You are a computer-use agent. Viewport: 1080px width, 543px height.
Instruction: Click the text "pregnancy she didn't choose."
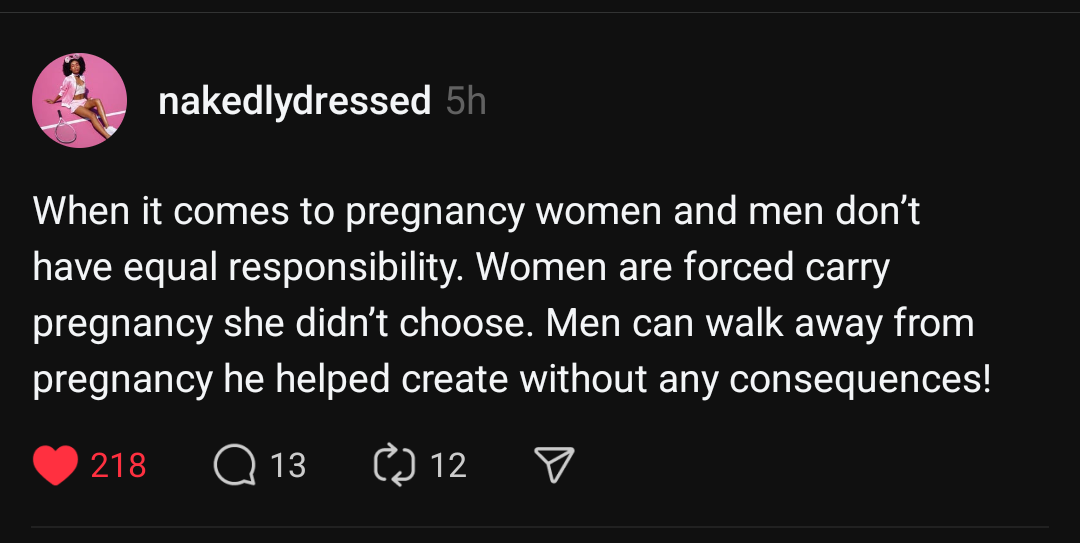pos(282,323)
